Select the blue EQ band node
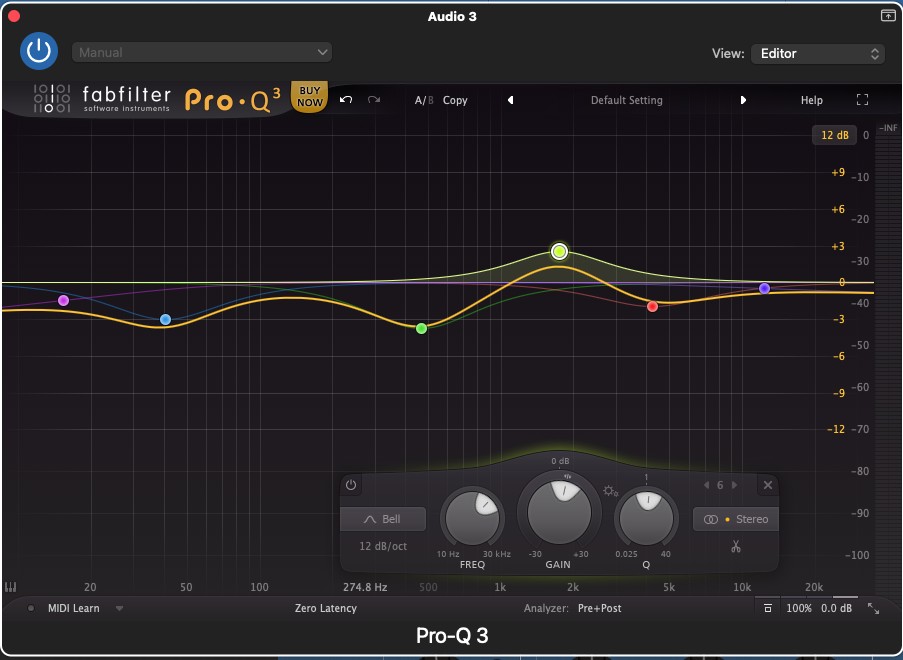This screenshot has height=660, width=903. click(x=165, y=319)
